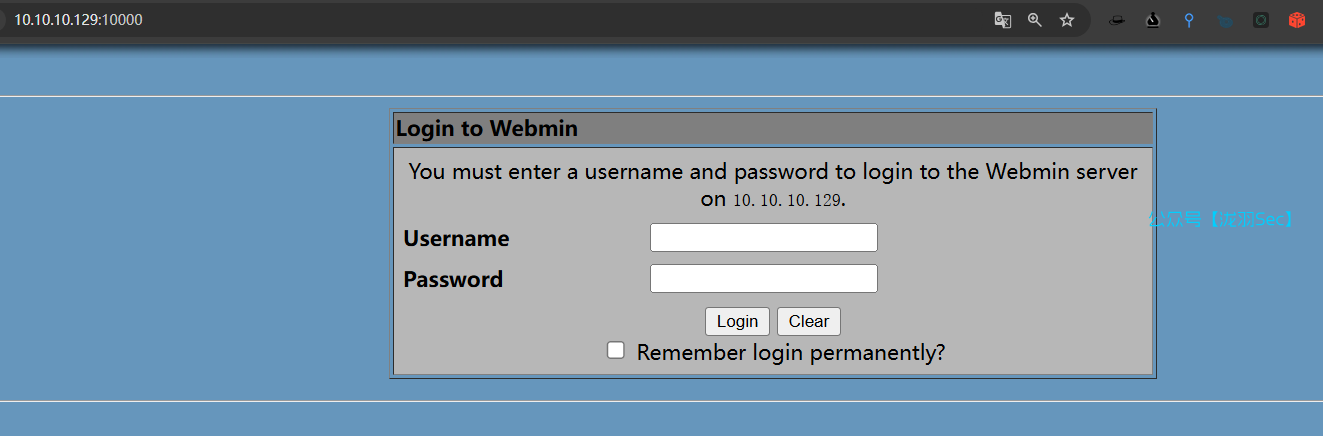The height and width of the screenshot is (436, 1323).
Task: Bookmark this page with the star icon
Action: pyautogui.click(x=1067, y=20)
